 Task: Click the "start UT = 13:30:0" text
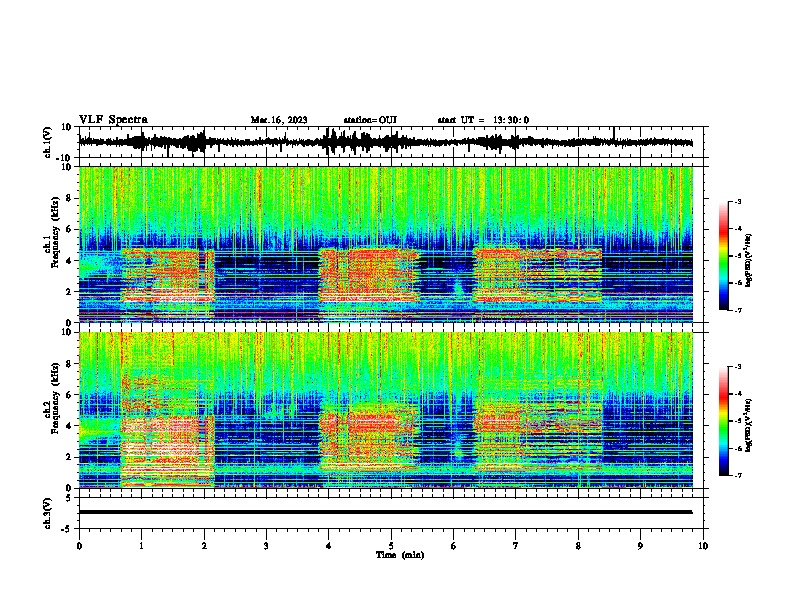(x=483, y=120)
